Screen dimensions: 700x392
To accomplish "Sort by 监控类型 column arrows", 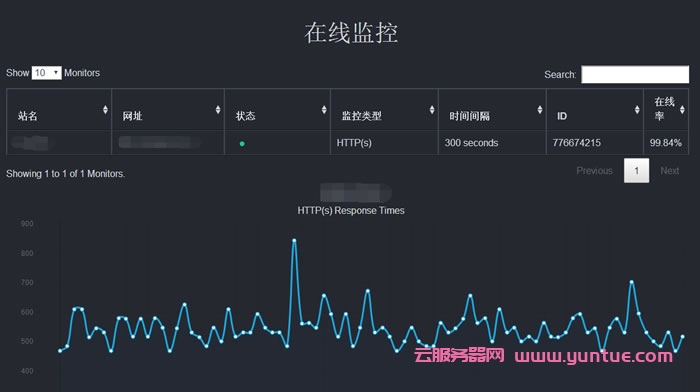I will [432, 110].
